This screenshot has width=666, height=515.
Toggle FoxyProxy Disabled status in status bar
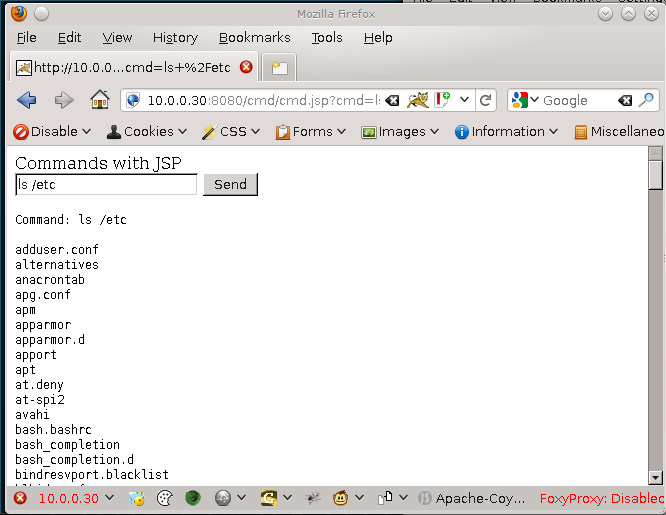pos(601,498)
